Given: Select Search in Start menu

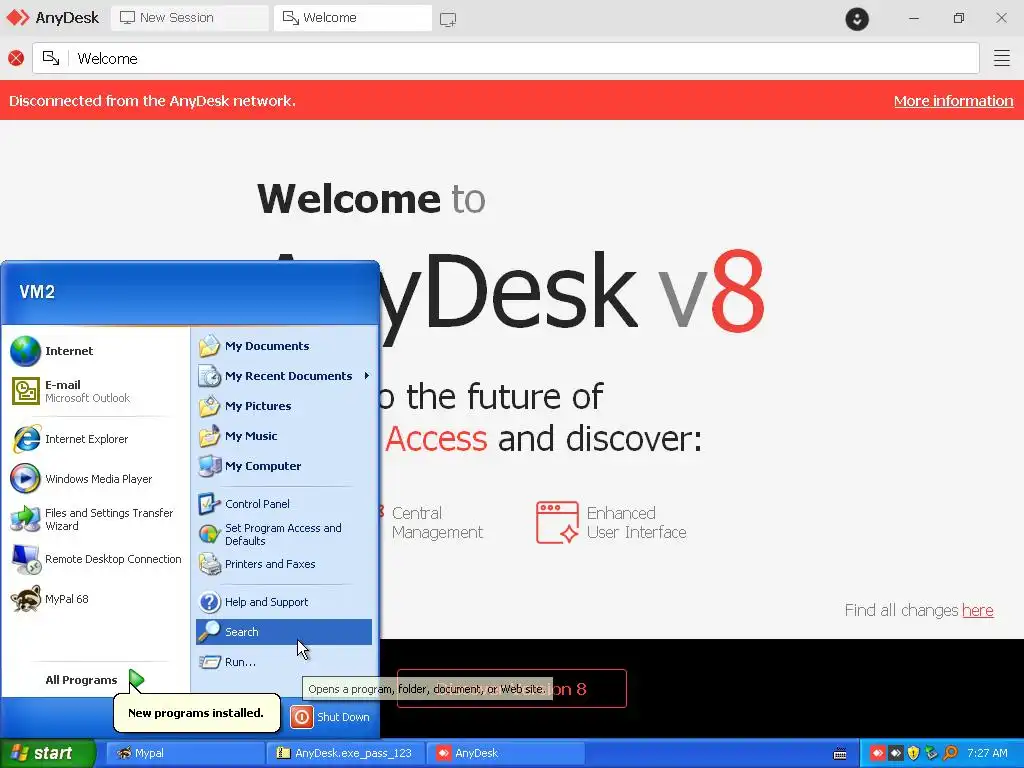Looking at the screenshot, I should [284, 632].
